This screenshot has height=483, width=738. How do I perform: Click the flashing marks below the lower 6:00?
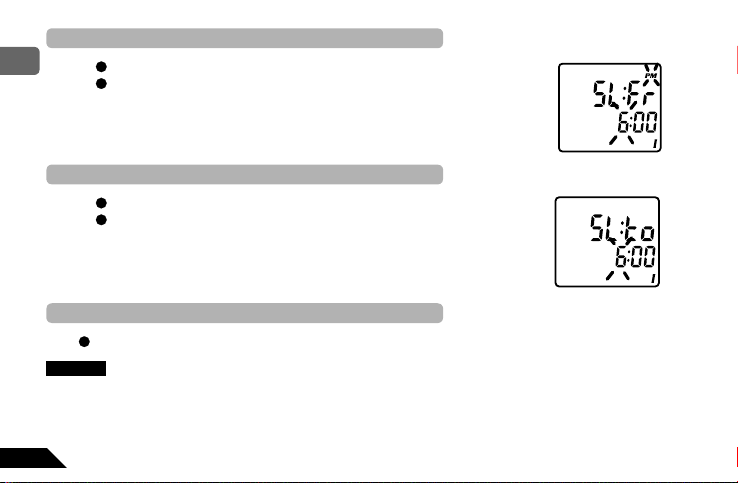tap(618, 275)
